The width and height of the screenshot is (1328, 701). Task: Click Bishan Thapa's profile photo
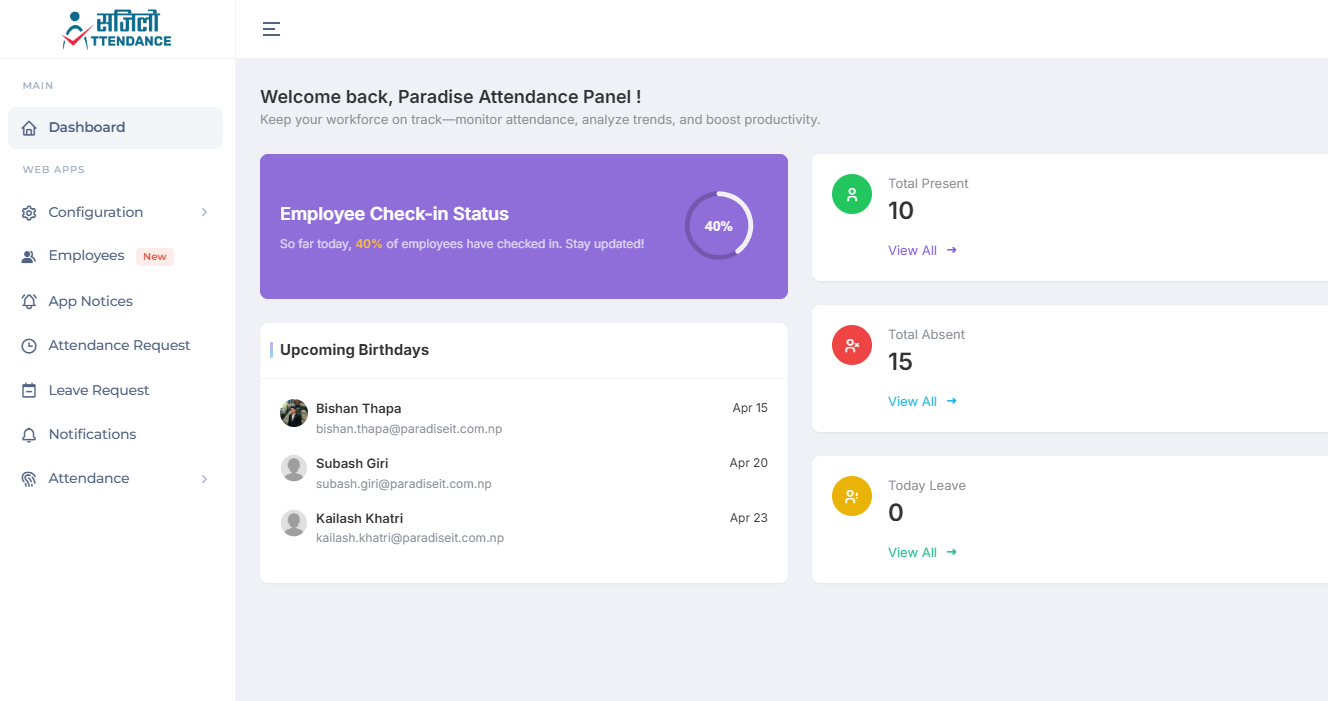click(x=294, y=413)
